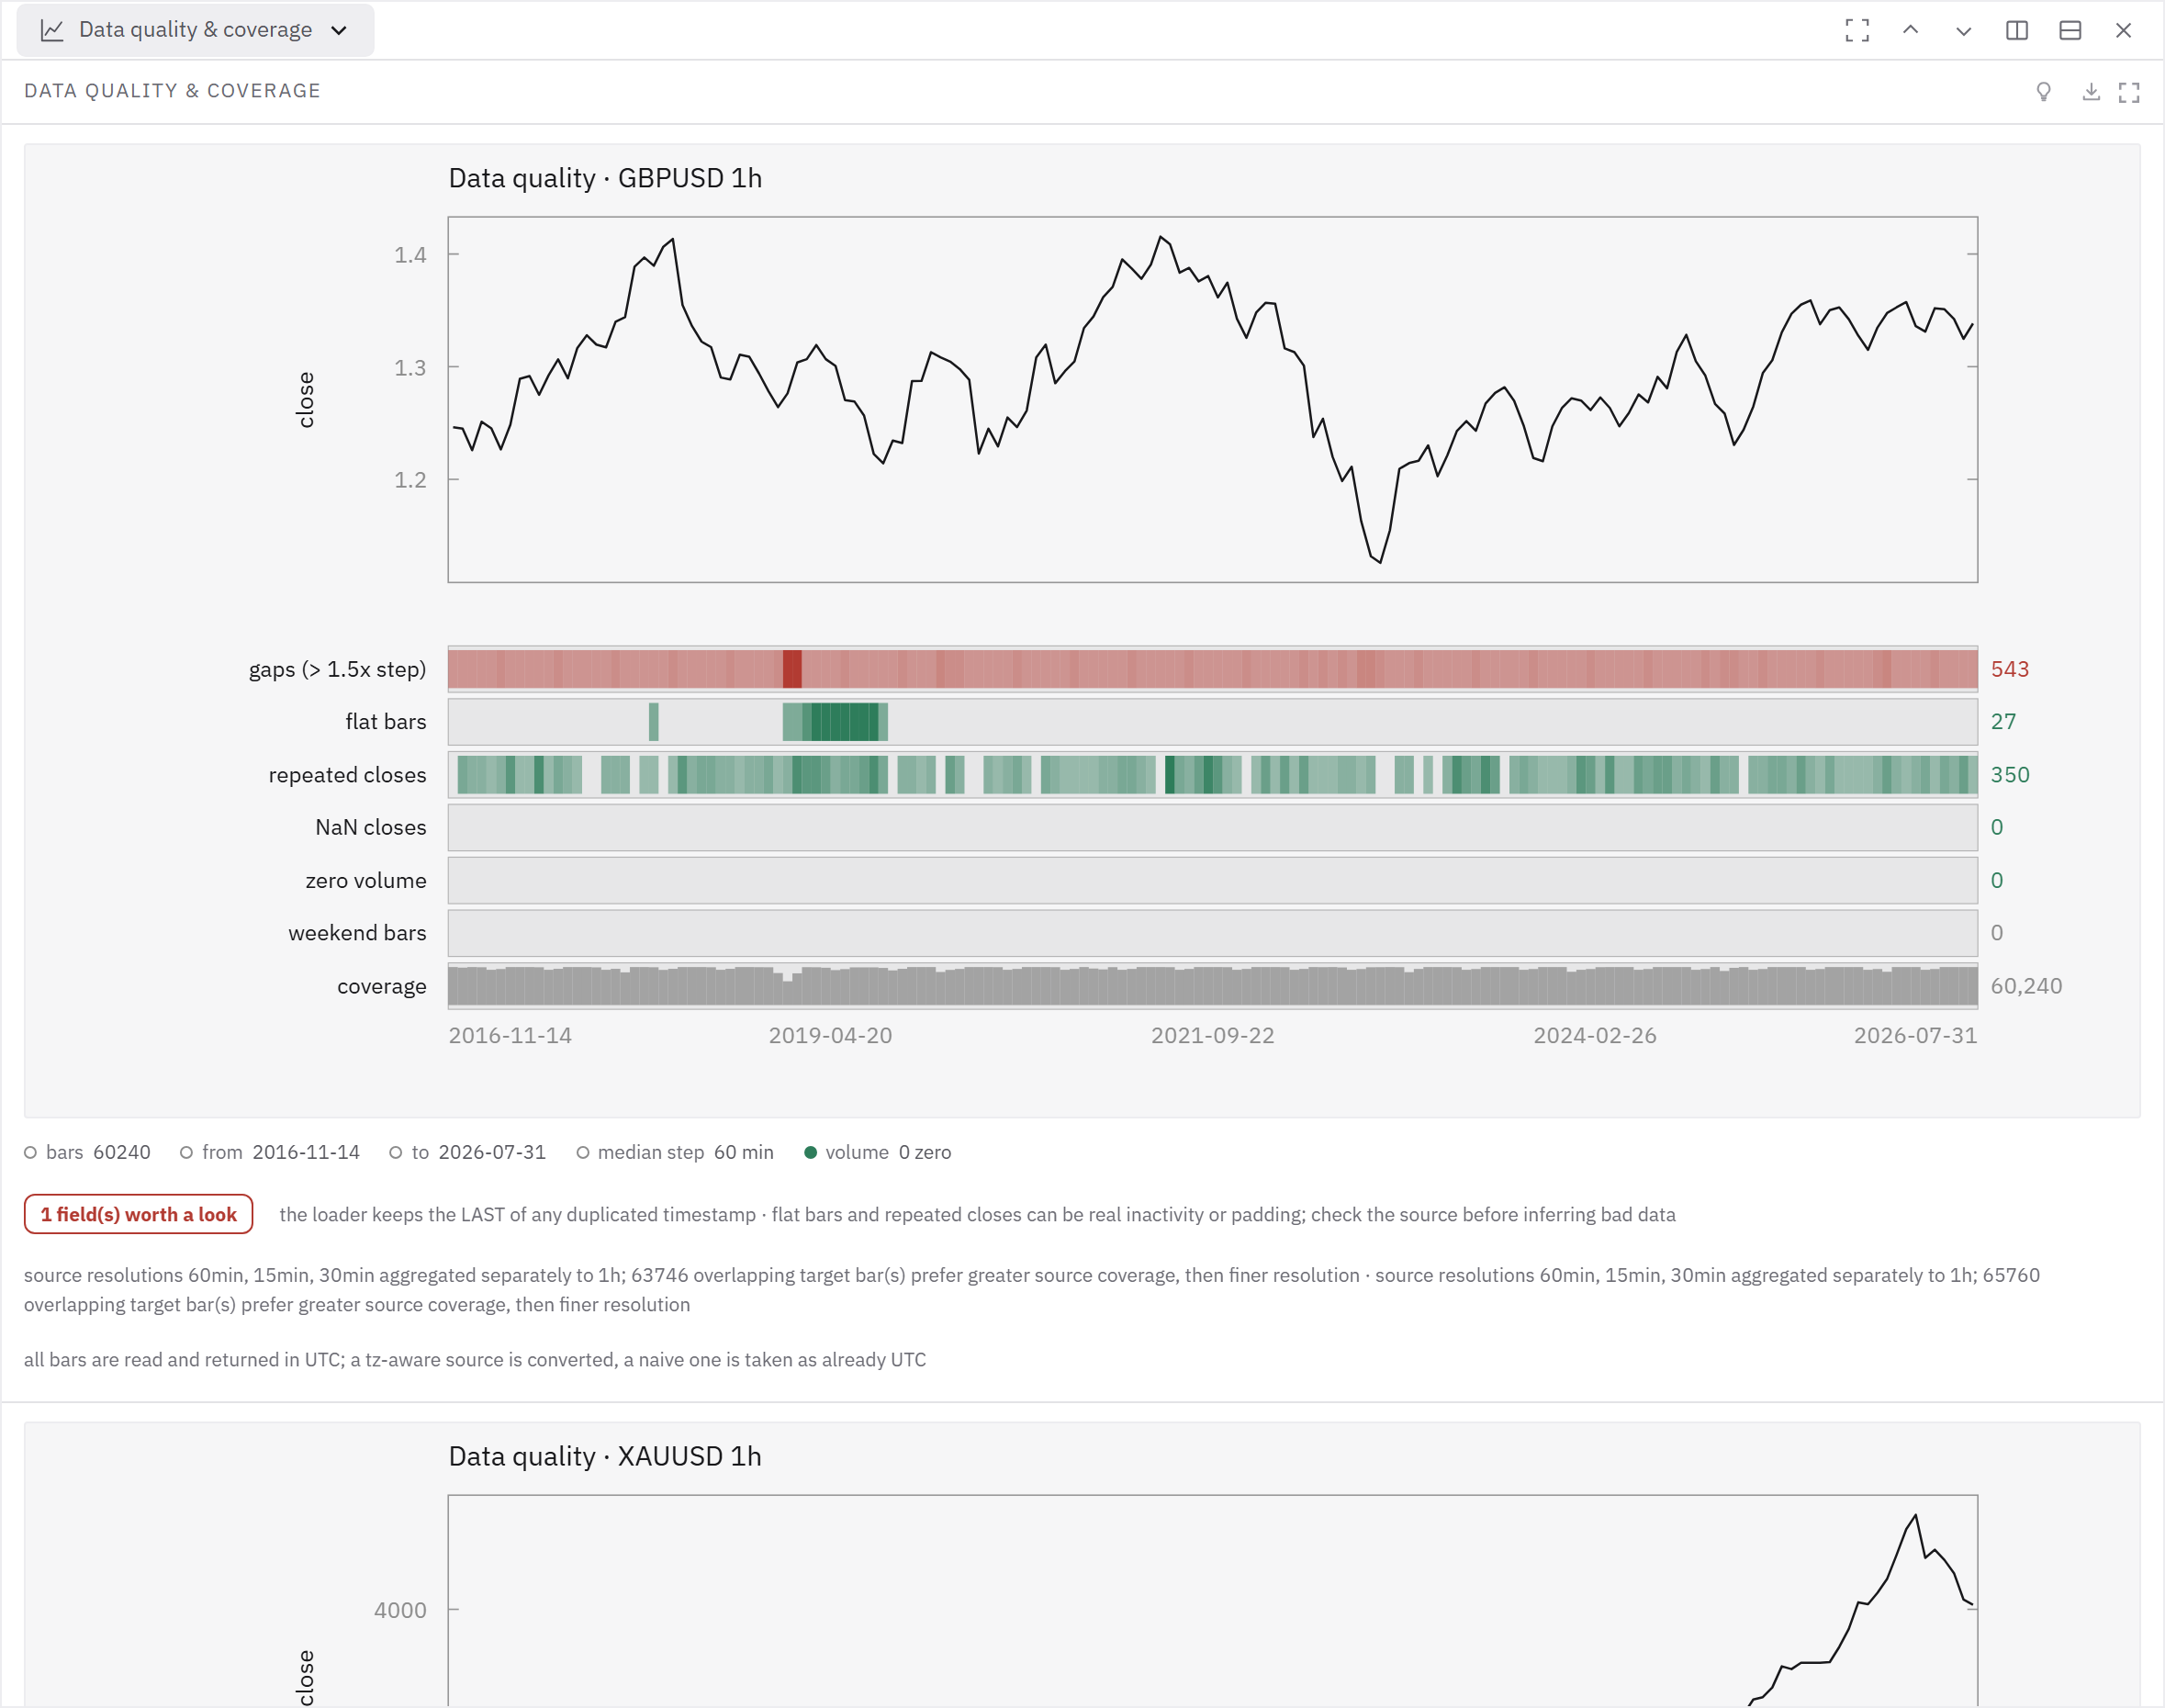This screenshot has width=2165, height=1708.
Task: Move to previous panel with up chevron
Action: pos(1910,30)
